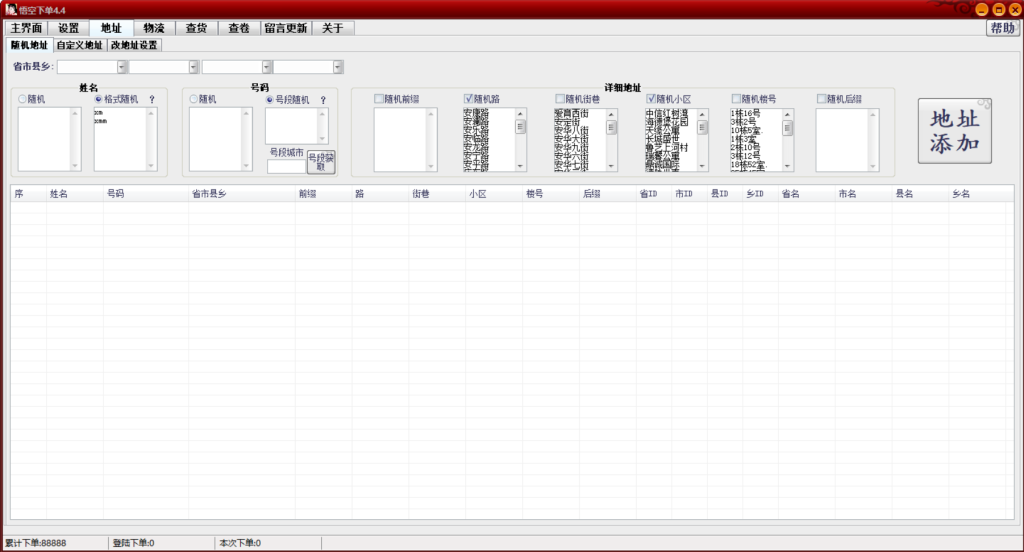Click the app icon in title bar
Image resolution: width=1024 pixels, height=552 pixels.
tap(10, 9)
